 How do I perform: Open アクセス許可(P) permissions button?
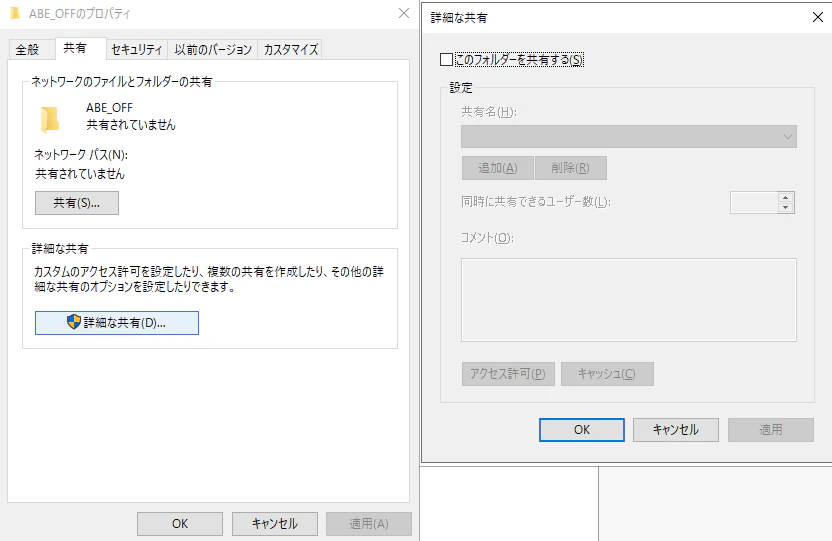tap(508, 374)
